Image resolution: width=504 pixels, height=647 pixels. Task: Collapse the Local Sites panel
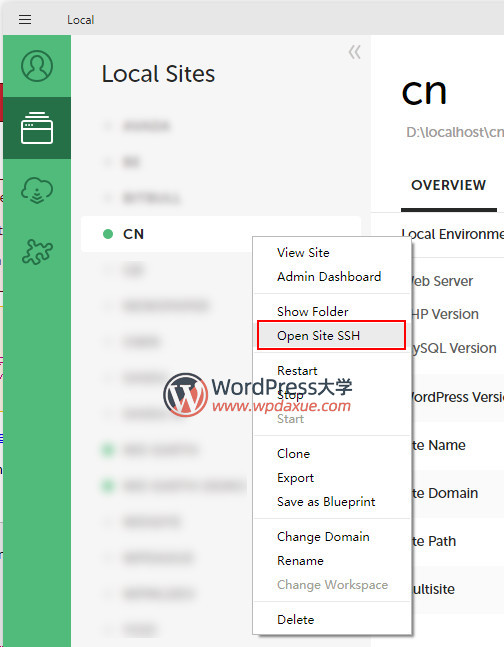355,52
